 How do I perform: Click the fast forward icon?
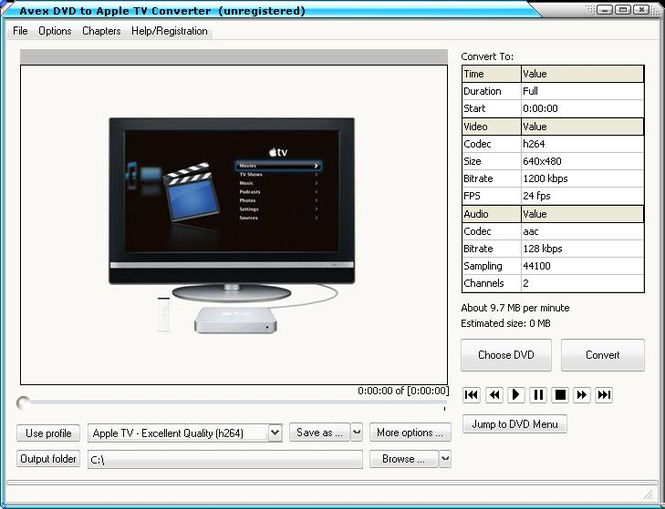click(x=582, y=395)
